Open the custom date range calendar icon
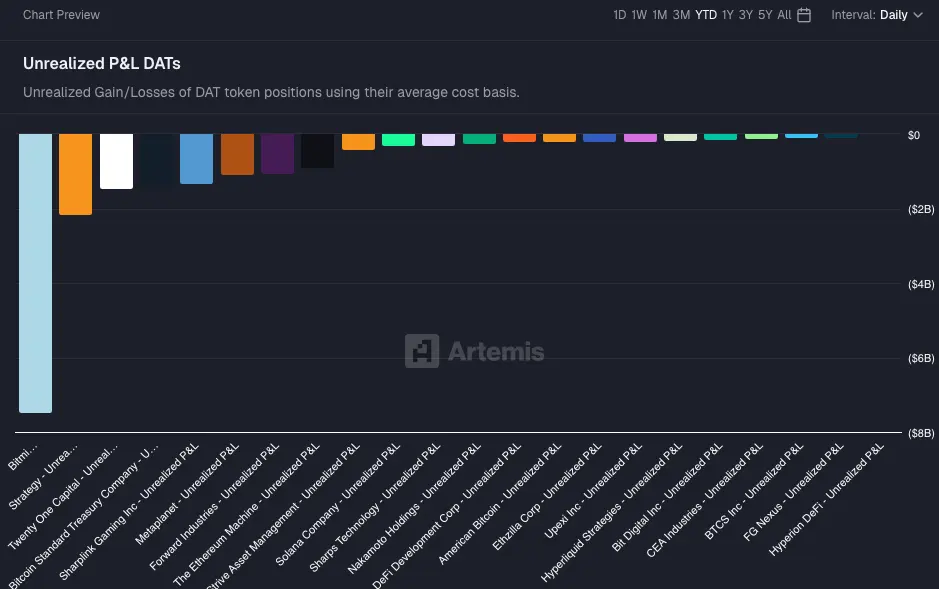The width and height of the screenshot is (939, 589). pos(803,15)
